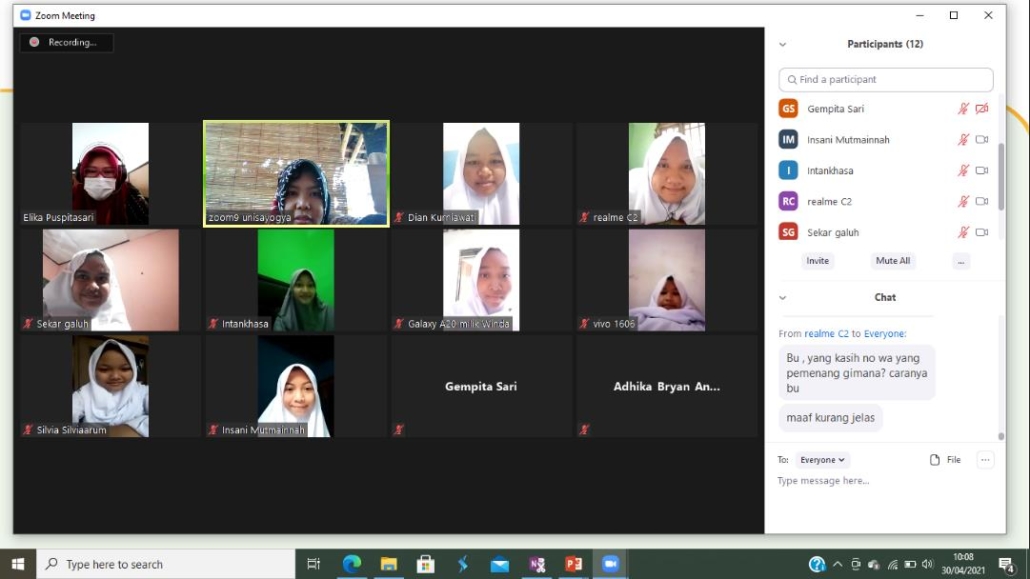Select Intankhasa's video tile
The width and height of the screenshot is (1030, 579).
click(296, 280)
